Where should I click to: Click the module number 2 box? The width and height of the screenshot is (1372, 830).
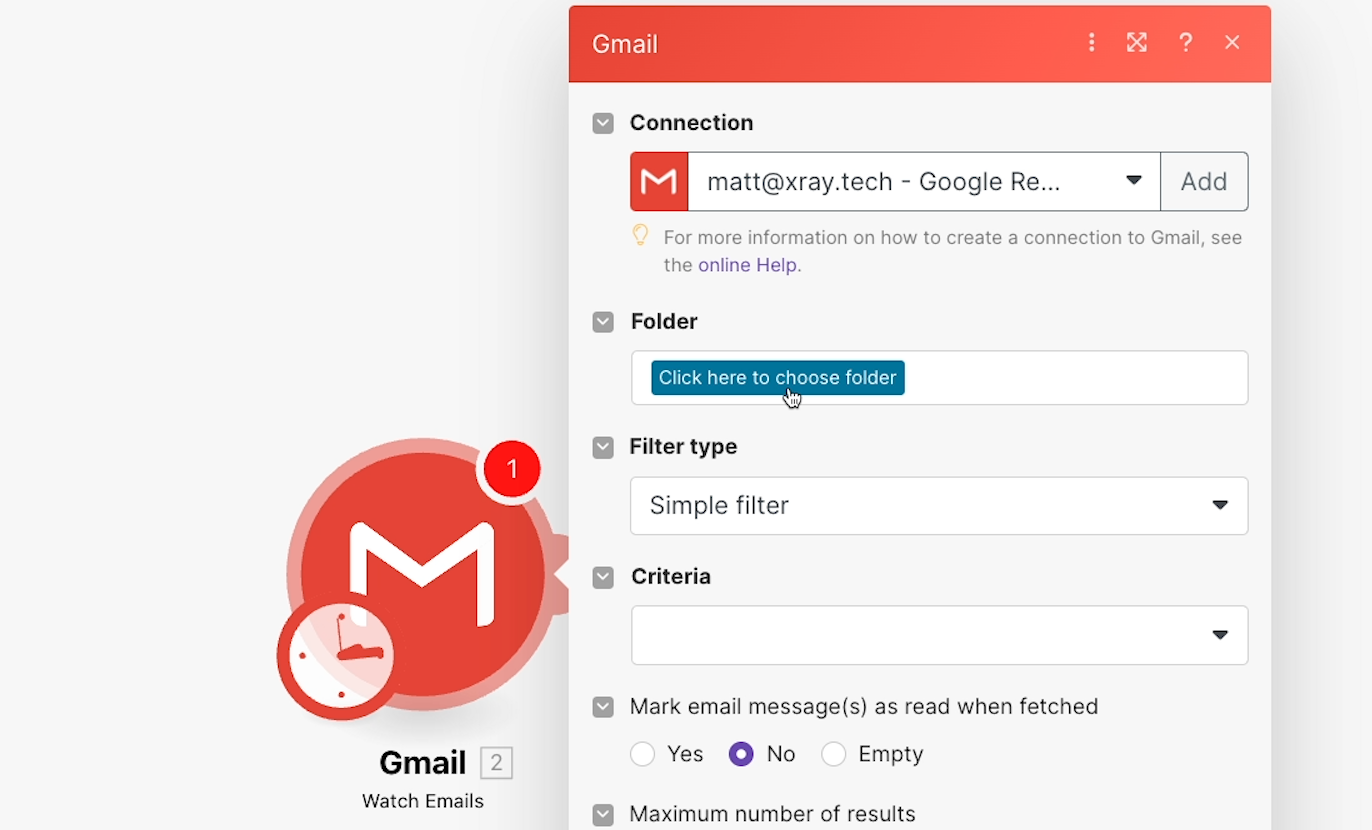tap(496, 764)
